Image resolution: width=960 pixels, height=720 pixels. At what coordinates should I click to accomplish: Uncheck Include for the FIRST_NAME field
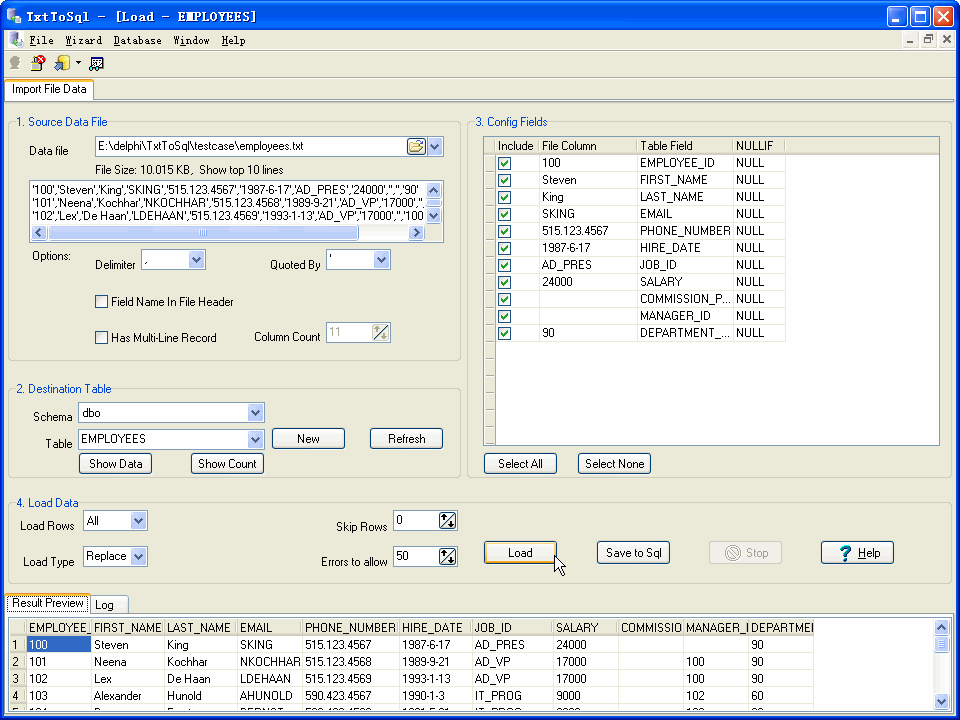tap(504, 181)
